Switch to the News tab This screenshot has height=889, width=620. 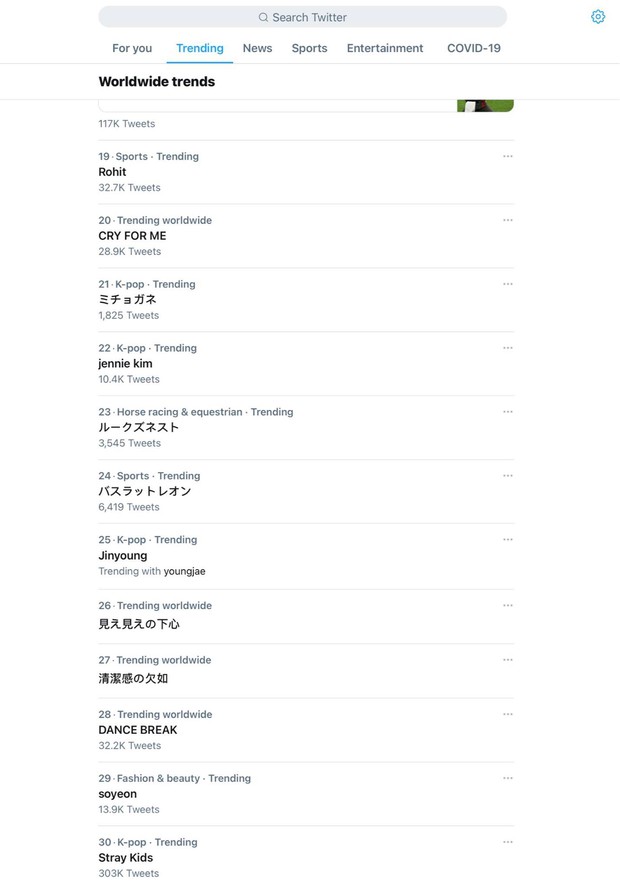tap(257, 48)
